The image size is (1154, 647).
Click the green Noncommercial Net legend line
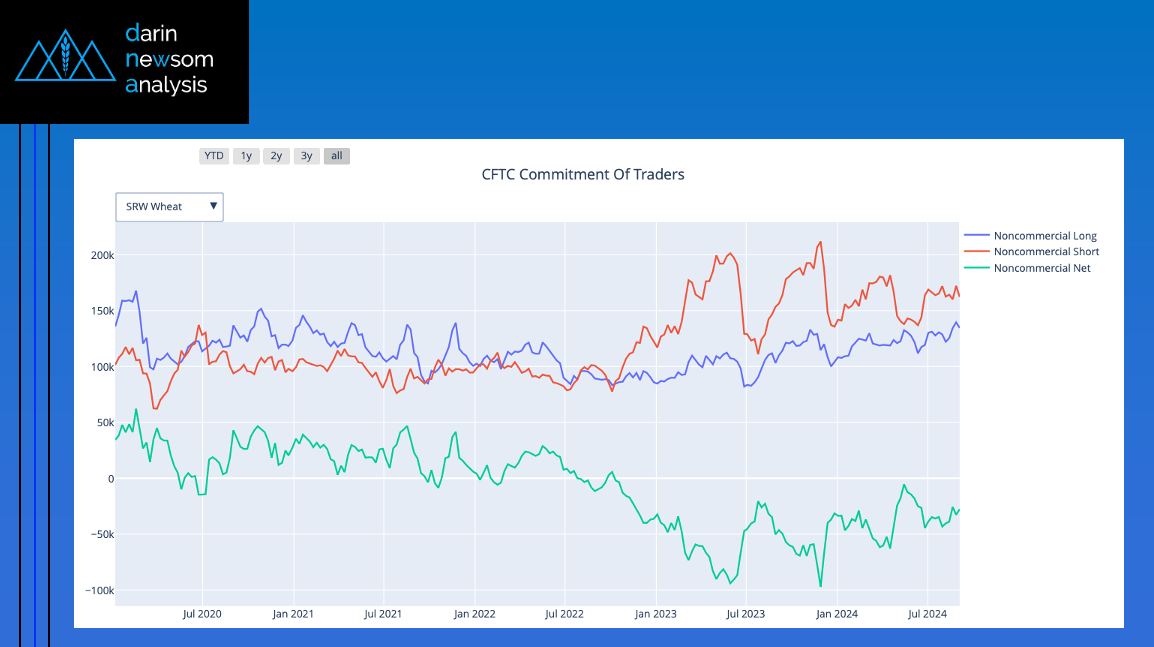tap(976, 268)
